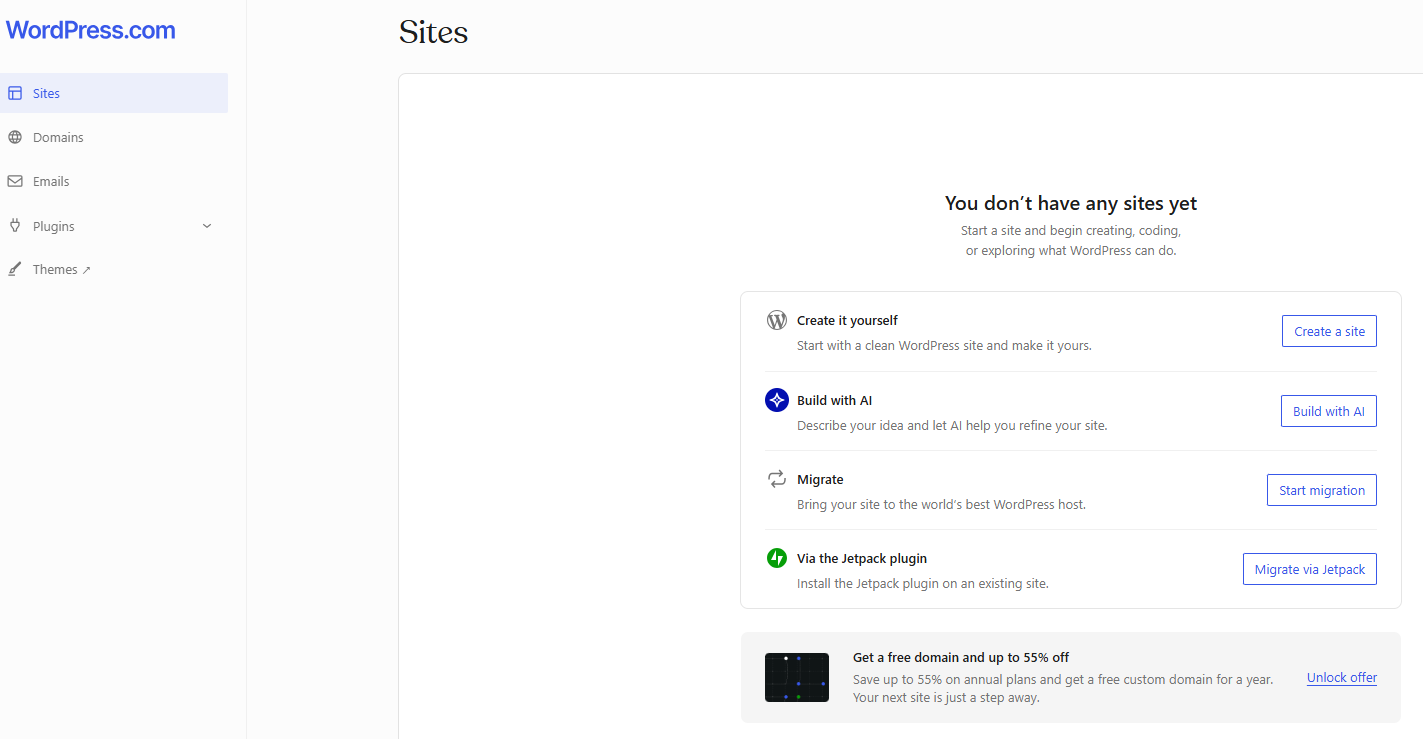Click the Migrate via Jetpack button
The image size is (1423, 739).
pos(1310,569)
